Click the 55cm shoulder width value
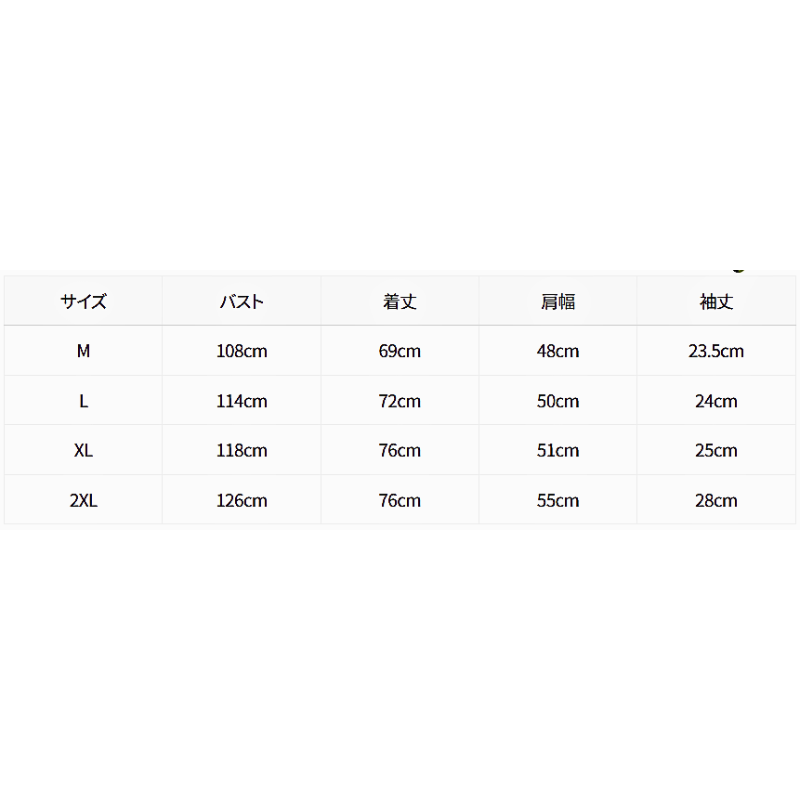The height and width of the screenshot is (800, 800). coord(558,501)
